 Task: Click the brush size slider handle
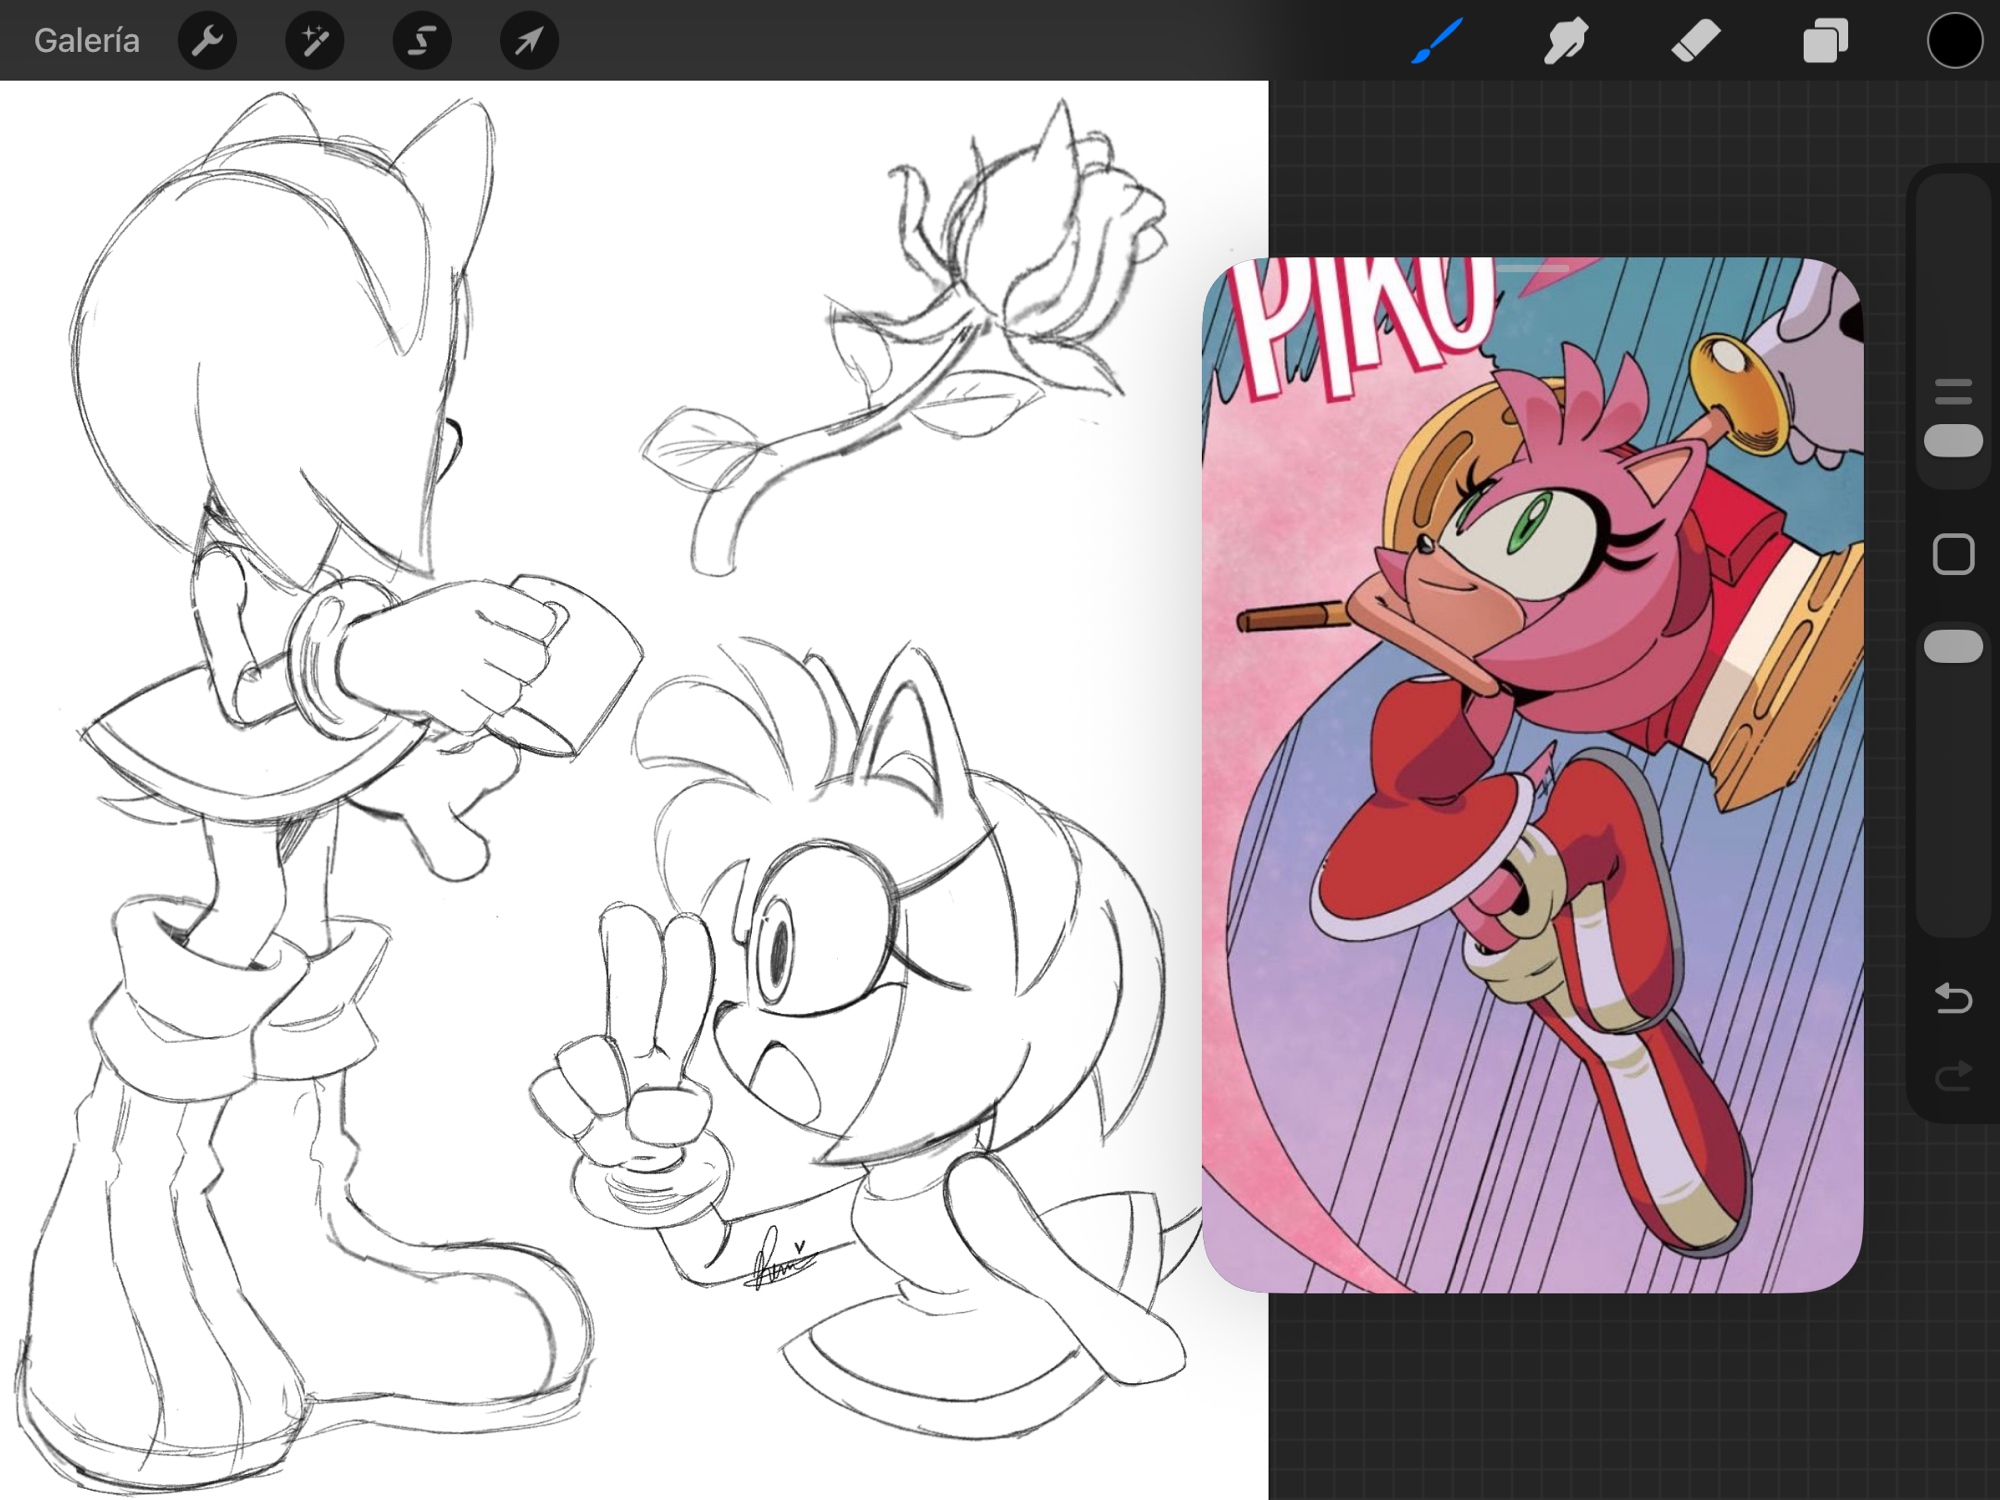coord(1953,441)
